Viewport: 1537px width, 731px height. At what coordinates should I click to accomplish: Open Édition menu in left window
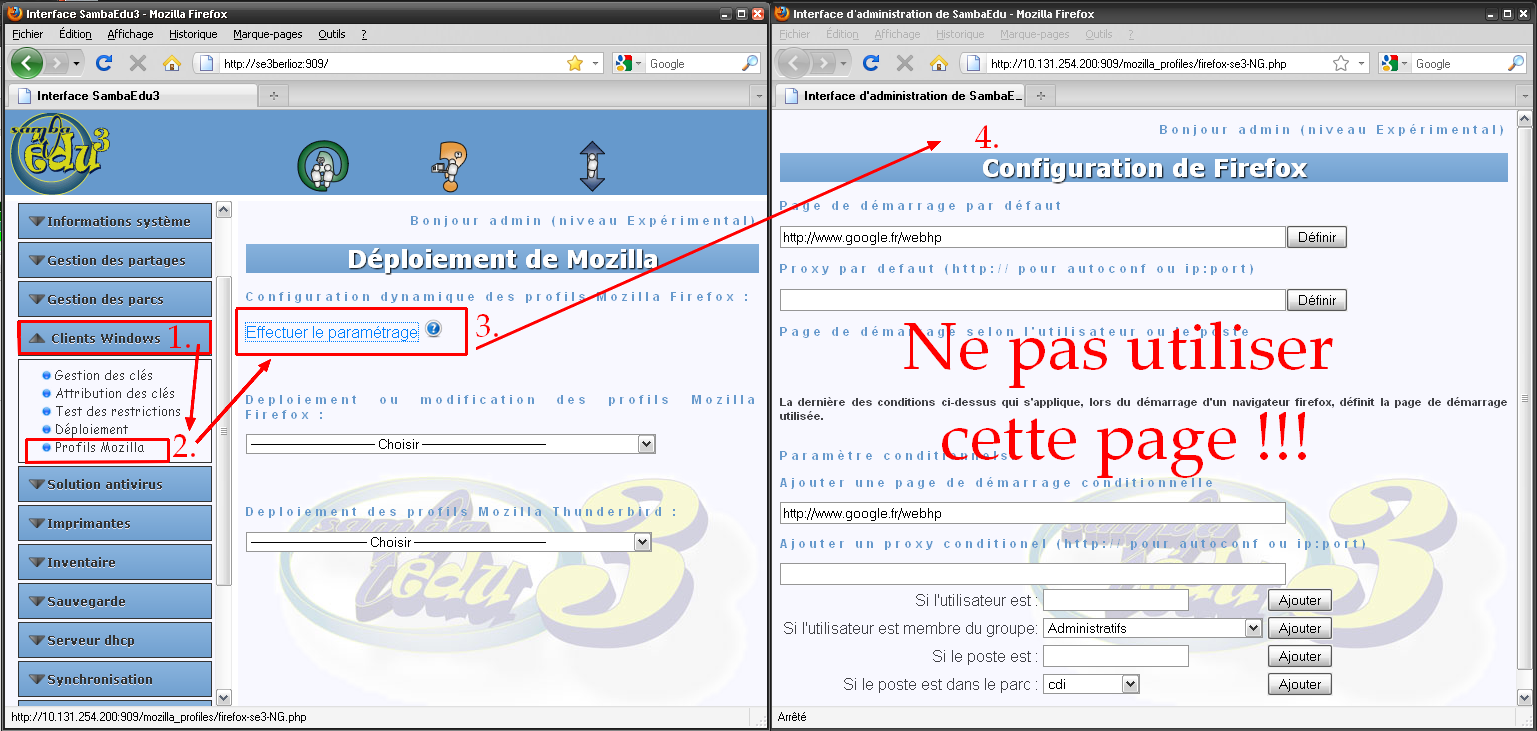(x=75, y=34)
